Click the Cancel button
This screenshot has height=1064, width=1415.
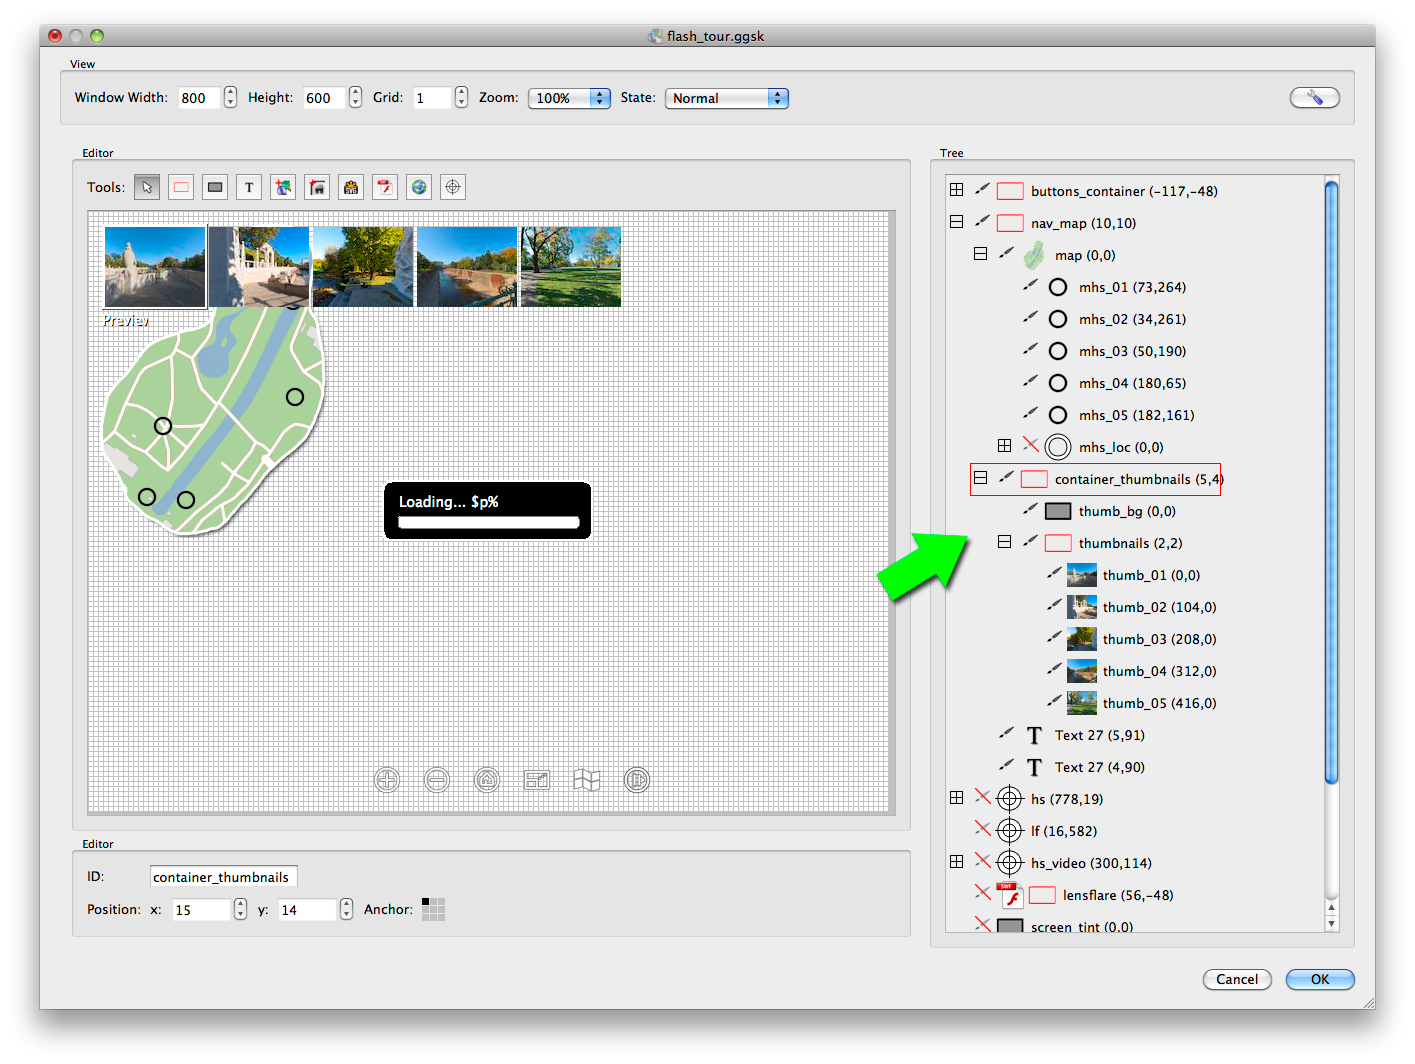pos(1237,979)
